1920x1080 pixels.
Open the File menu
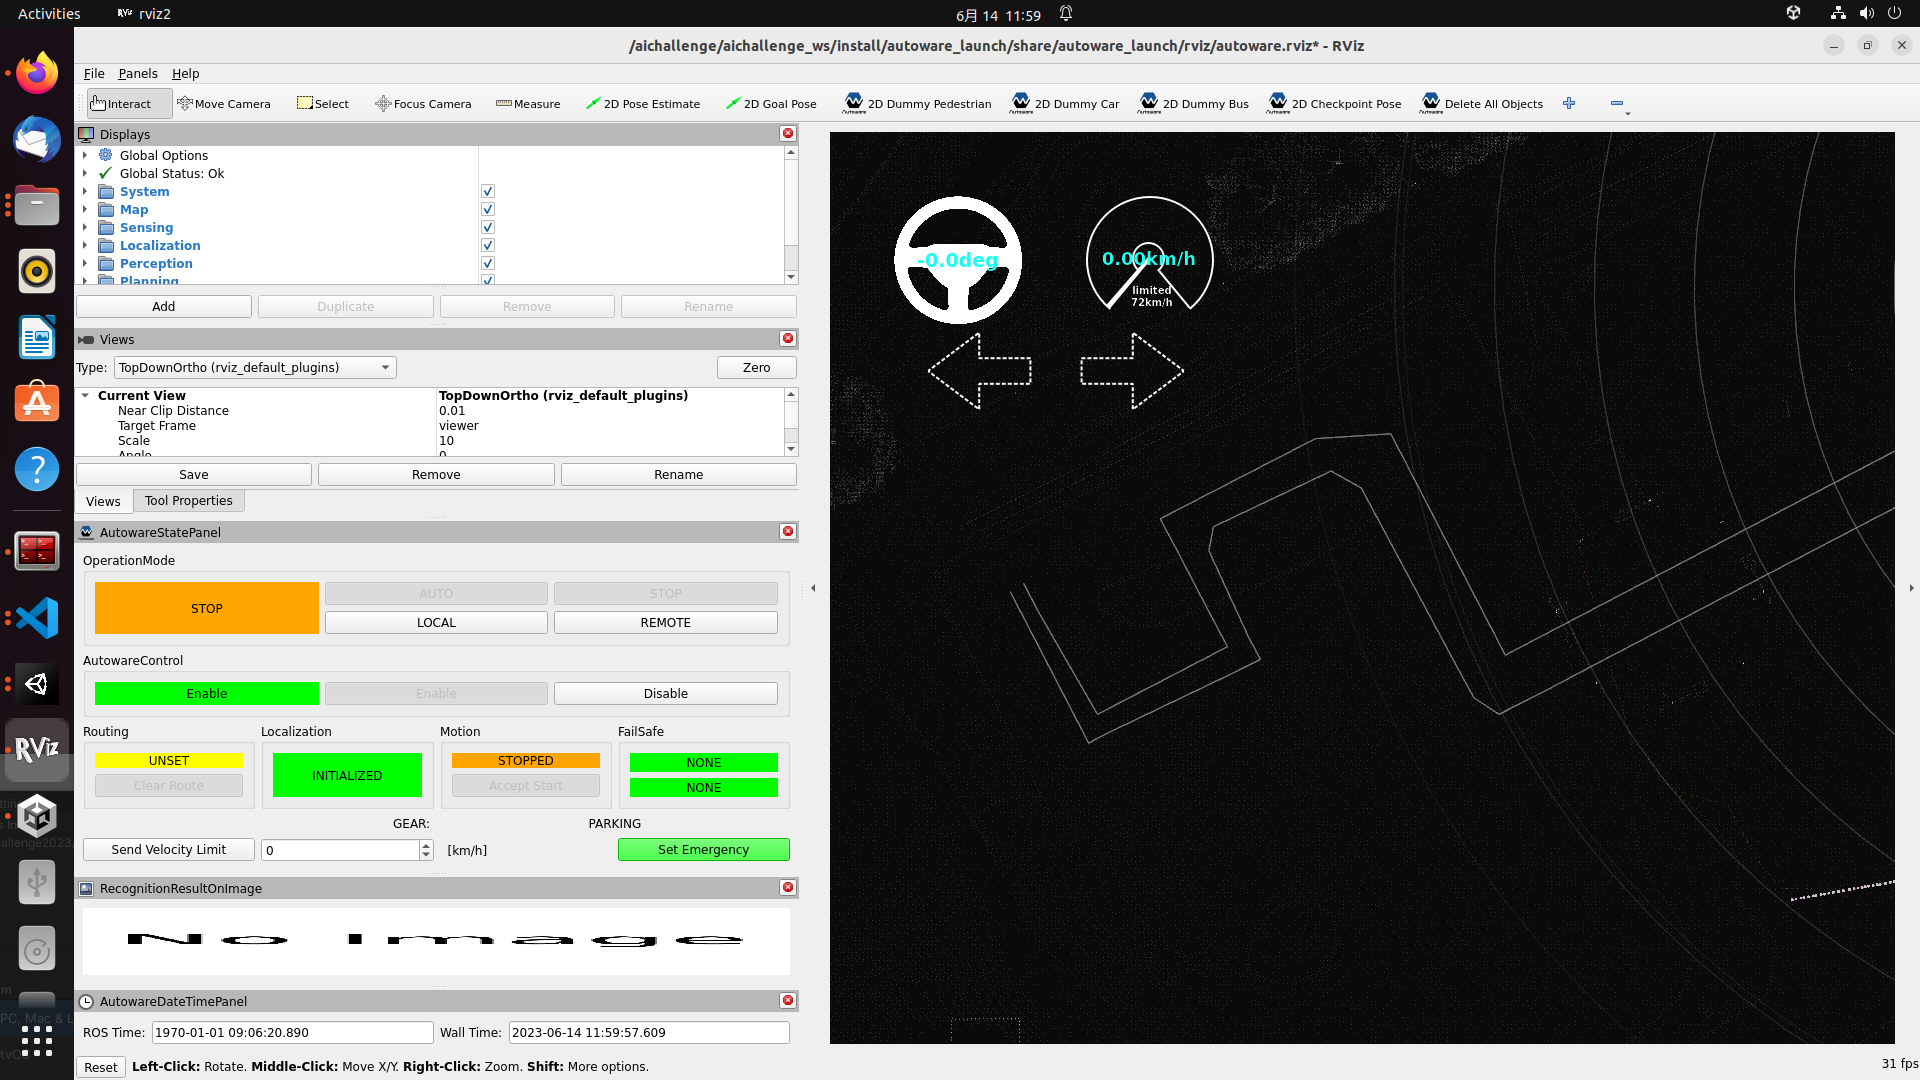tap(94, 74)
